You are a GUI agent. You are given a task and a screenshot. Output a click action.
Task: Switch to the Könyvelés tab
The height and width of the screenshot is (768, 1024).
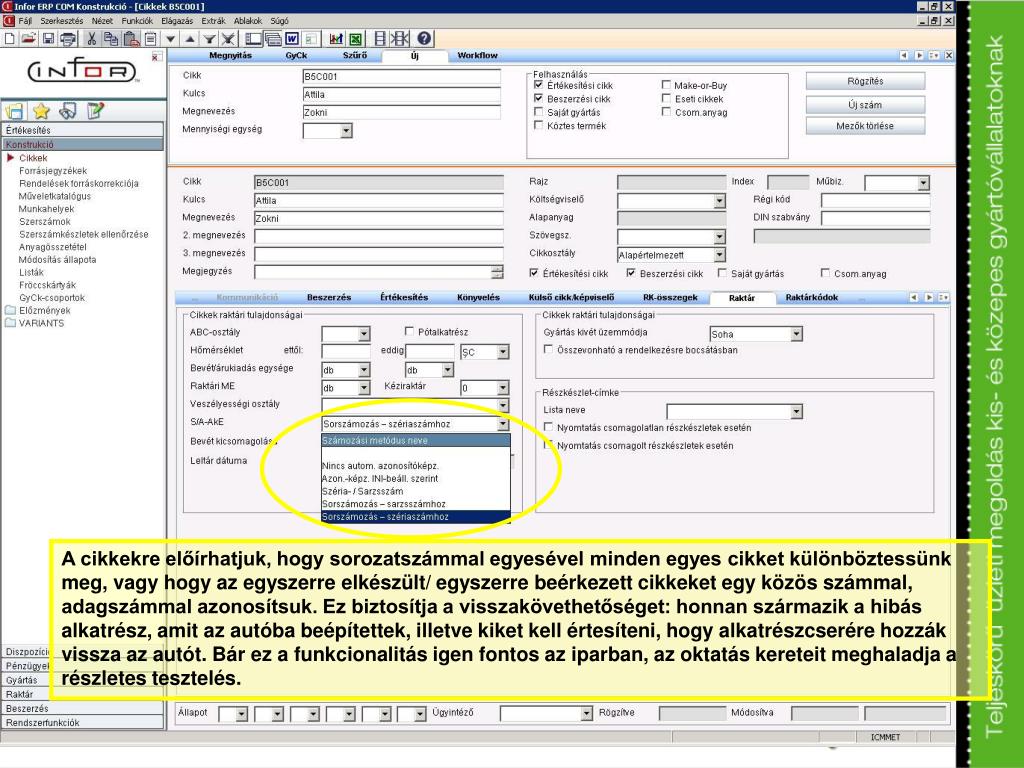[x=479, y=298]
